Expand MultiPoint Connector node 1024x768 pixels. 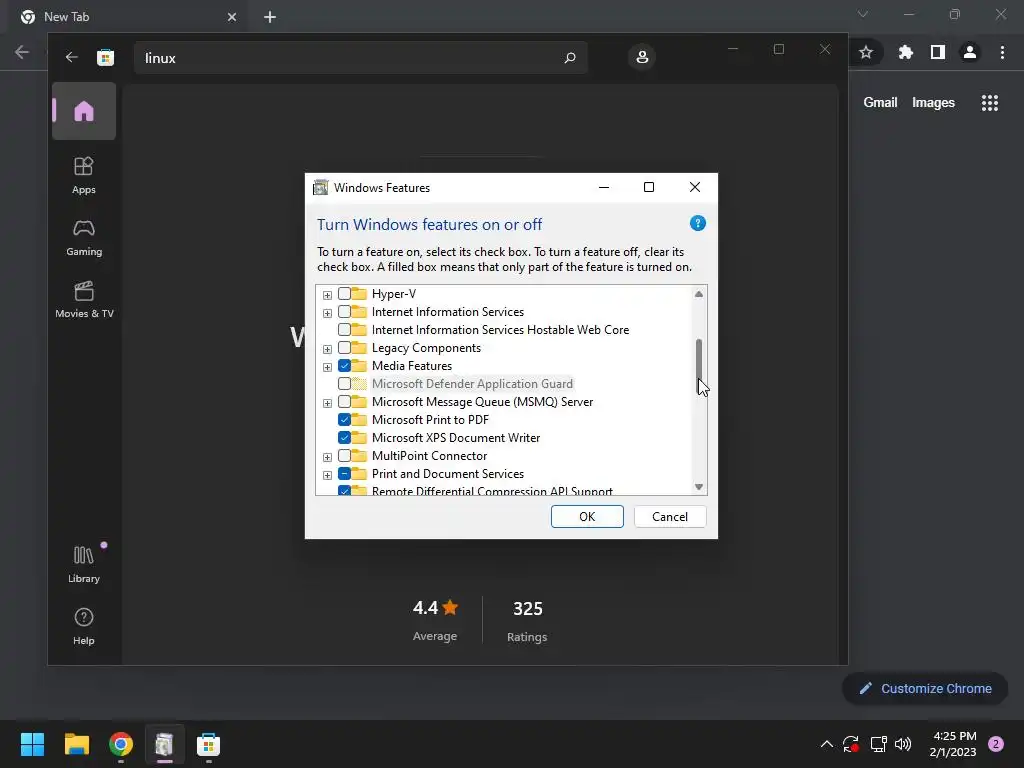[327, 456]
